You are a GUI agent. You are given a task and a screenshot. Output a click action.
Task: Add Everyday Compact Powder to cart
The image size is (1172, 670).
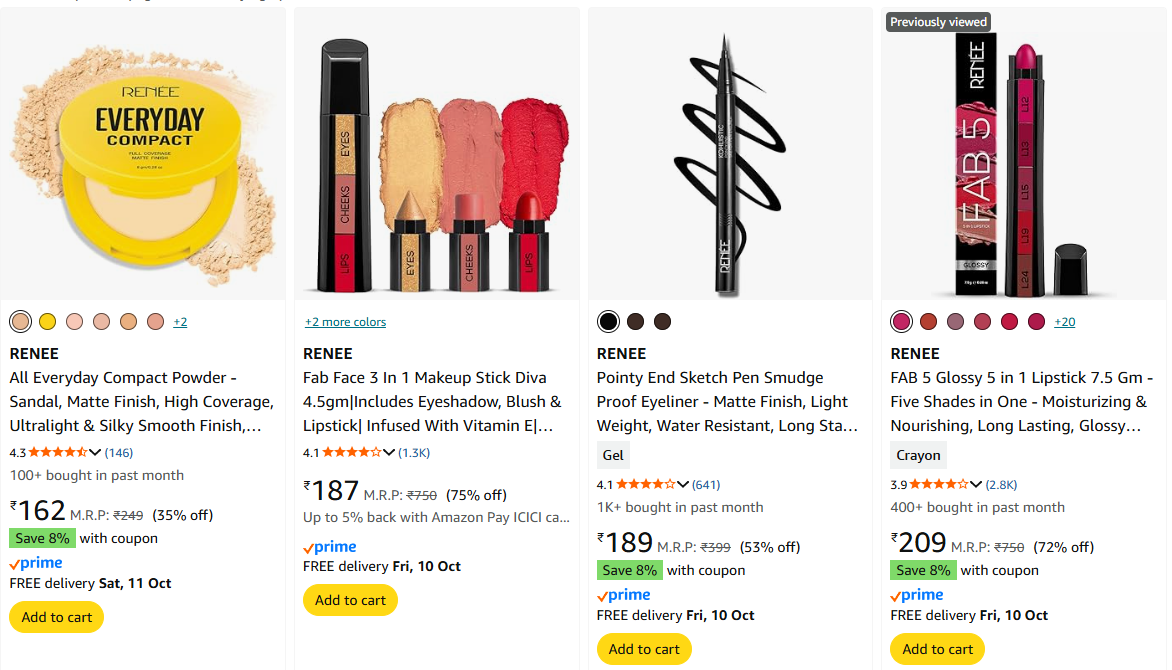click(x=57, y=617)
